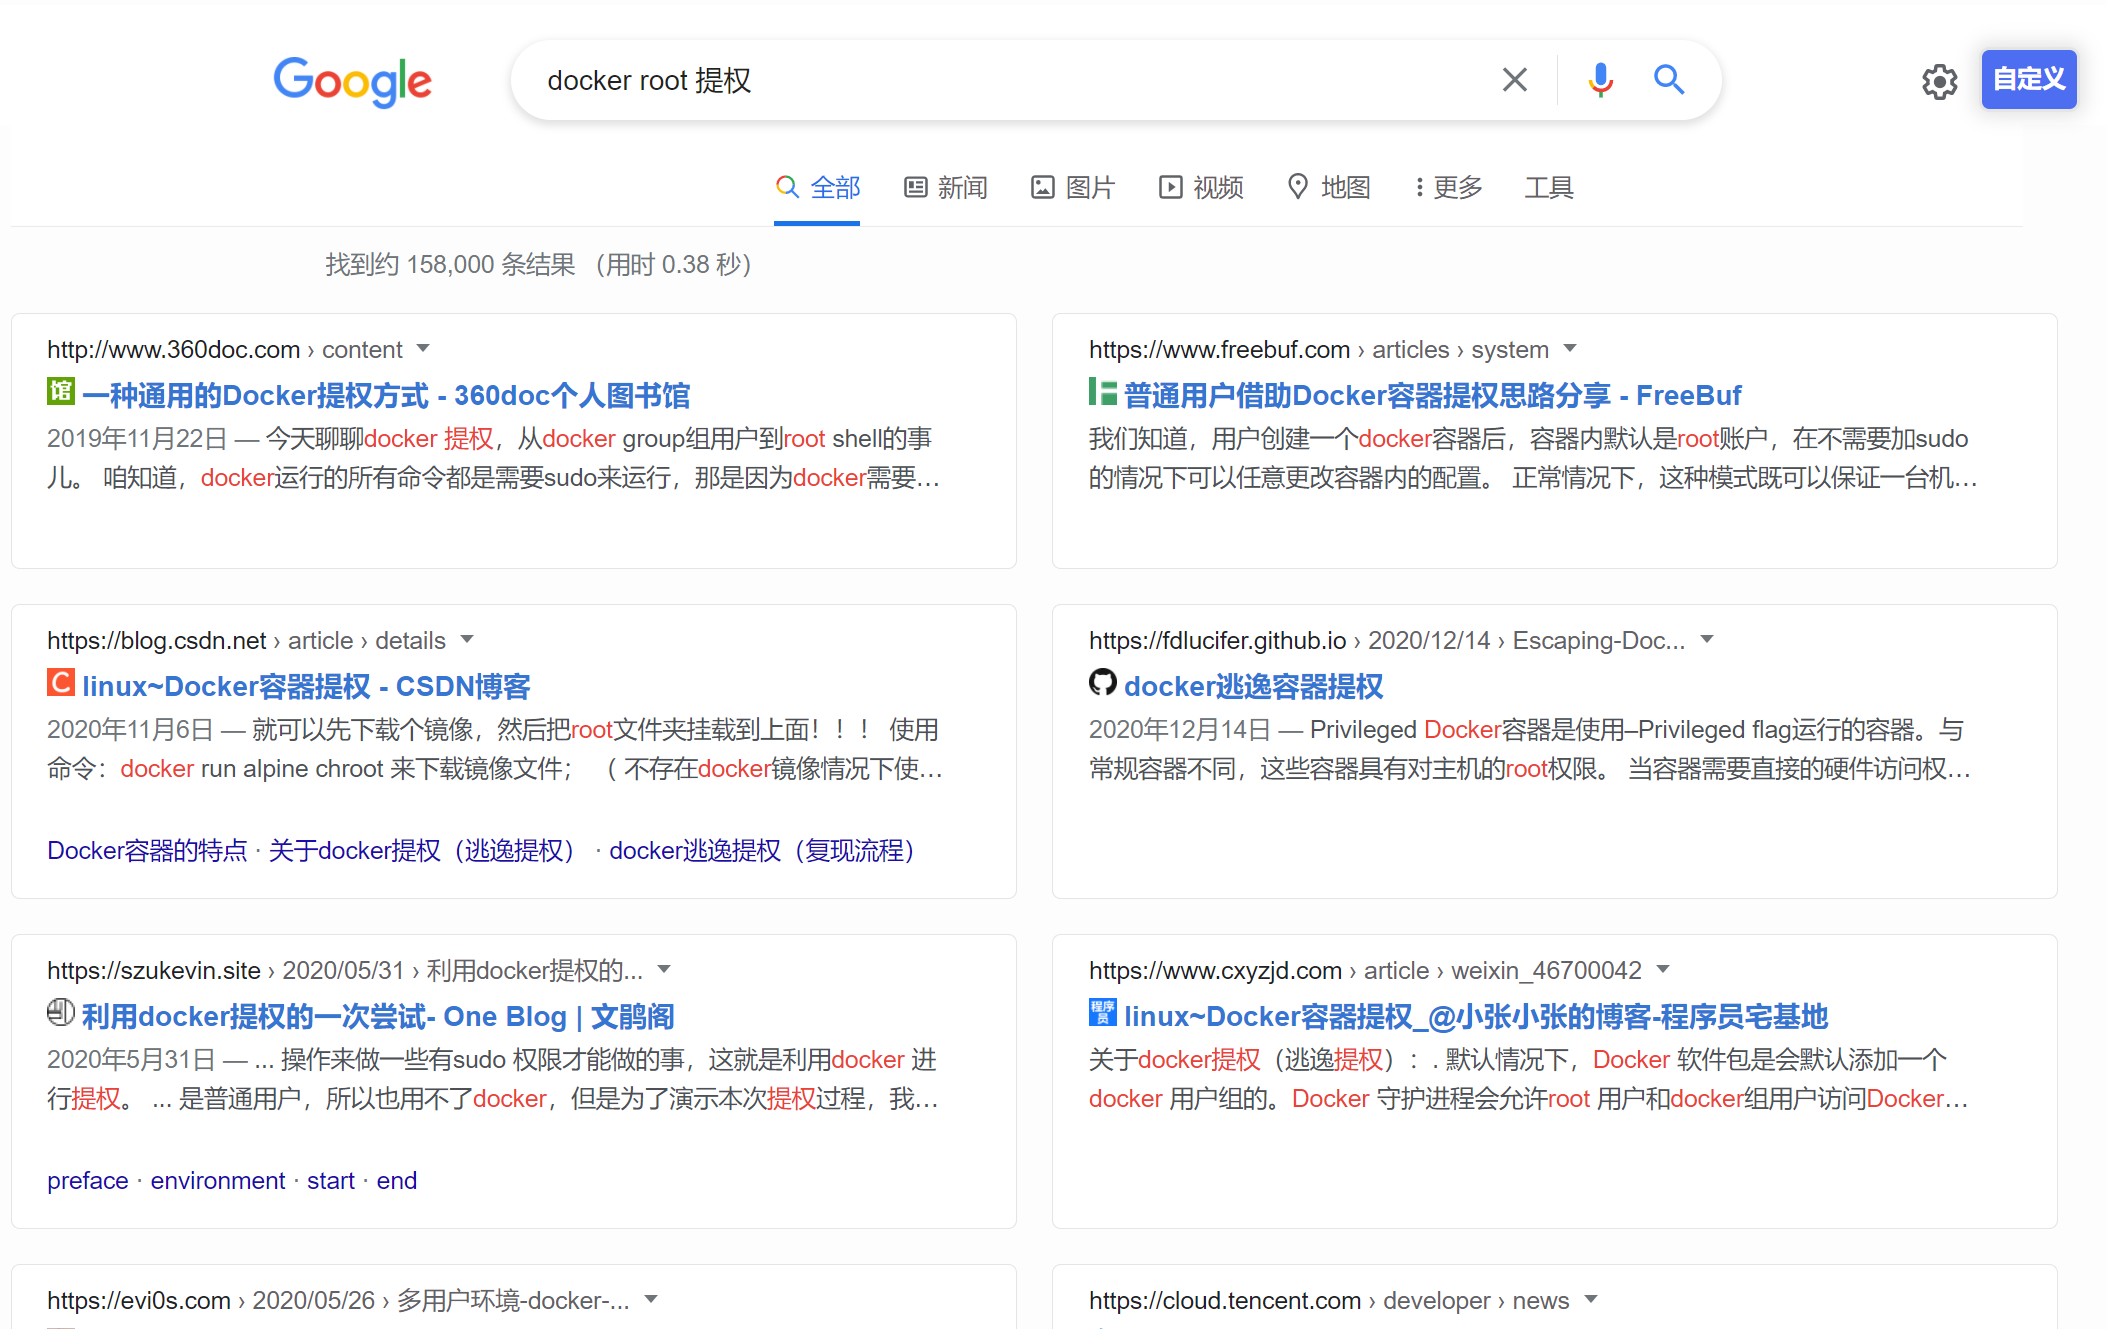Open the start sublink

coord(331,1181)
